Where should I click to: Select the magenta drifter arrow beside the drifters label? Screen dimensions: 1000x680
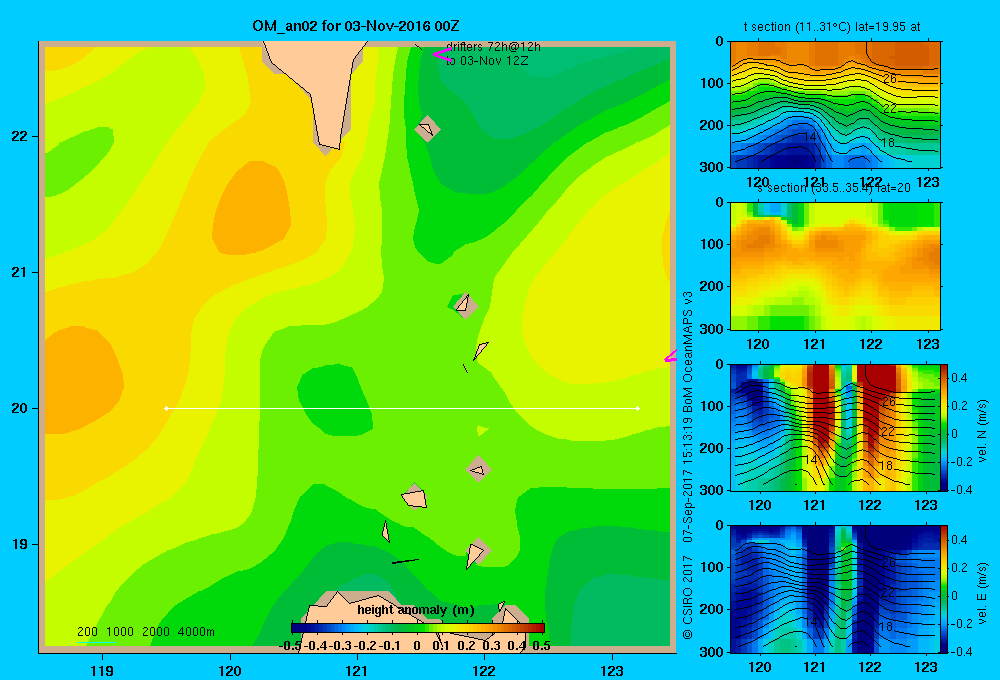pyautogui.click(x=442, y=54)
